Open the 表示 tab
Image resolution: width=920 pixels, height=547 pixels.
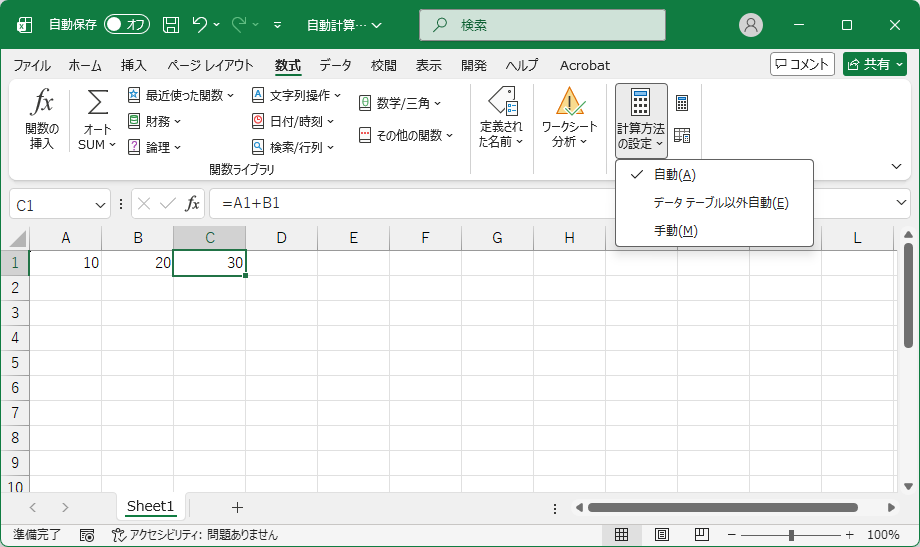pos(429,65)
